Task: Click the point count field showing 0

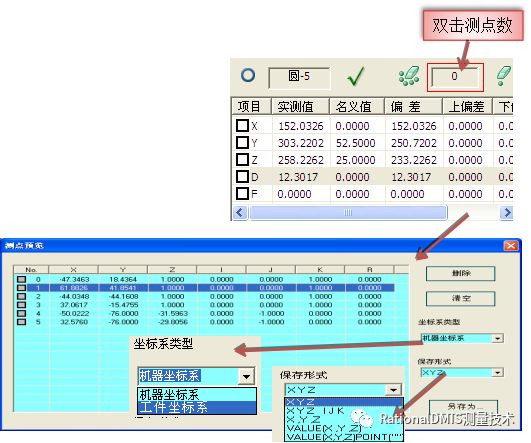Action: (x=454, y=77)
